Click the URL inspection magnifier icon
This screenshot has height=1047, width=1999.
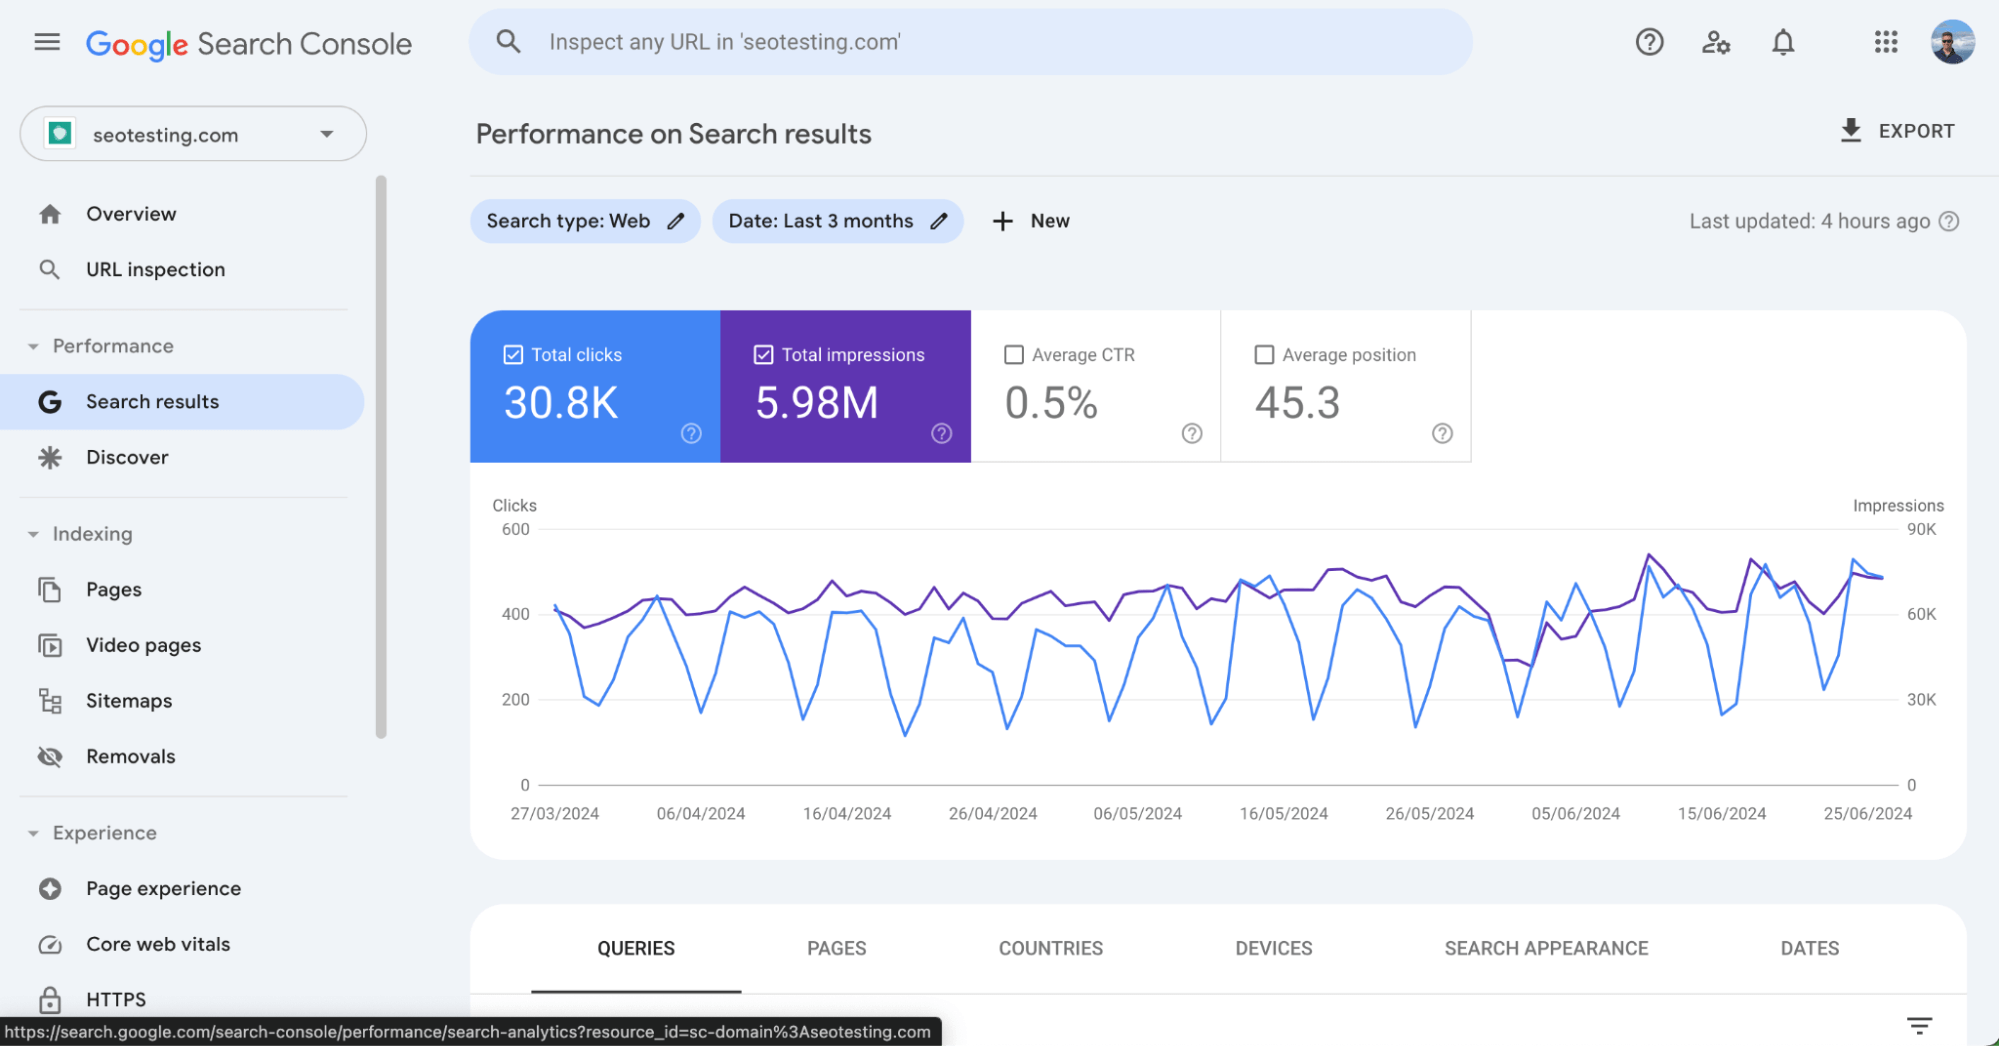coord(49,270)
